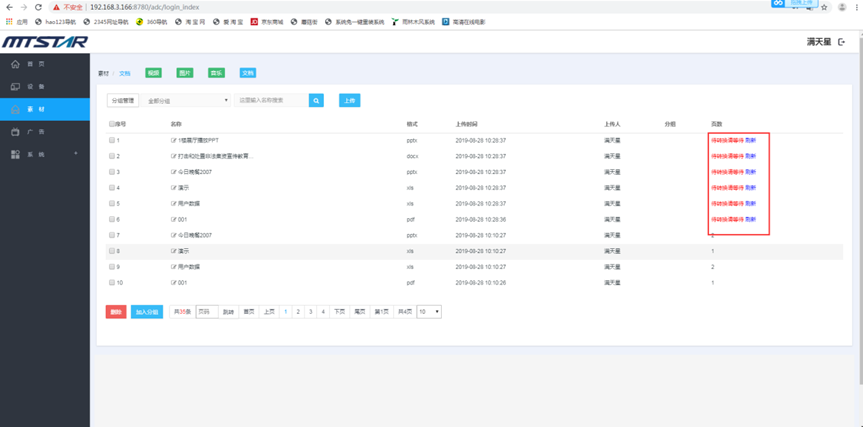Reload the page with browser refresh
The image size is (863, 427).
click(37, 6)
